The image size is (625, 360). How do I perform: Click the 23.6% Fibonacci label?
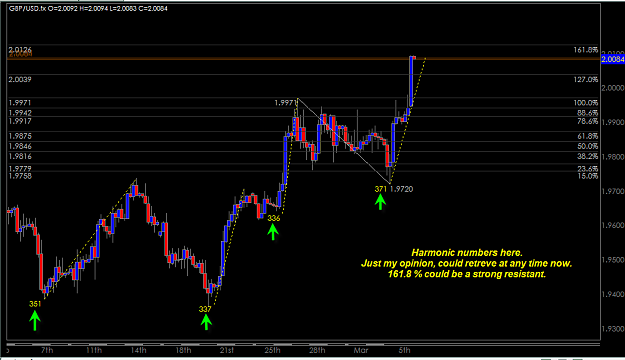(x=587, y=169)
